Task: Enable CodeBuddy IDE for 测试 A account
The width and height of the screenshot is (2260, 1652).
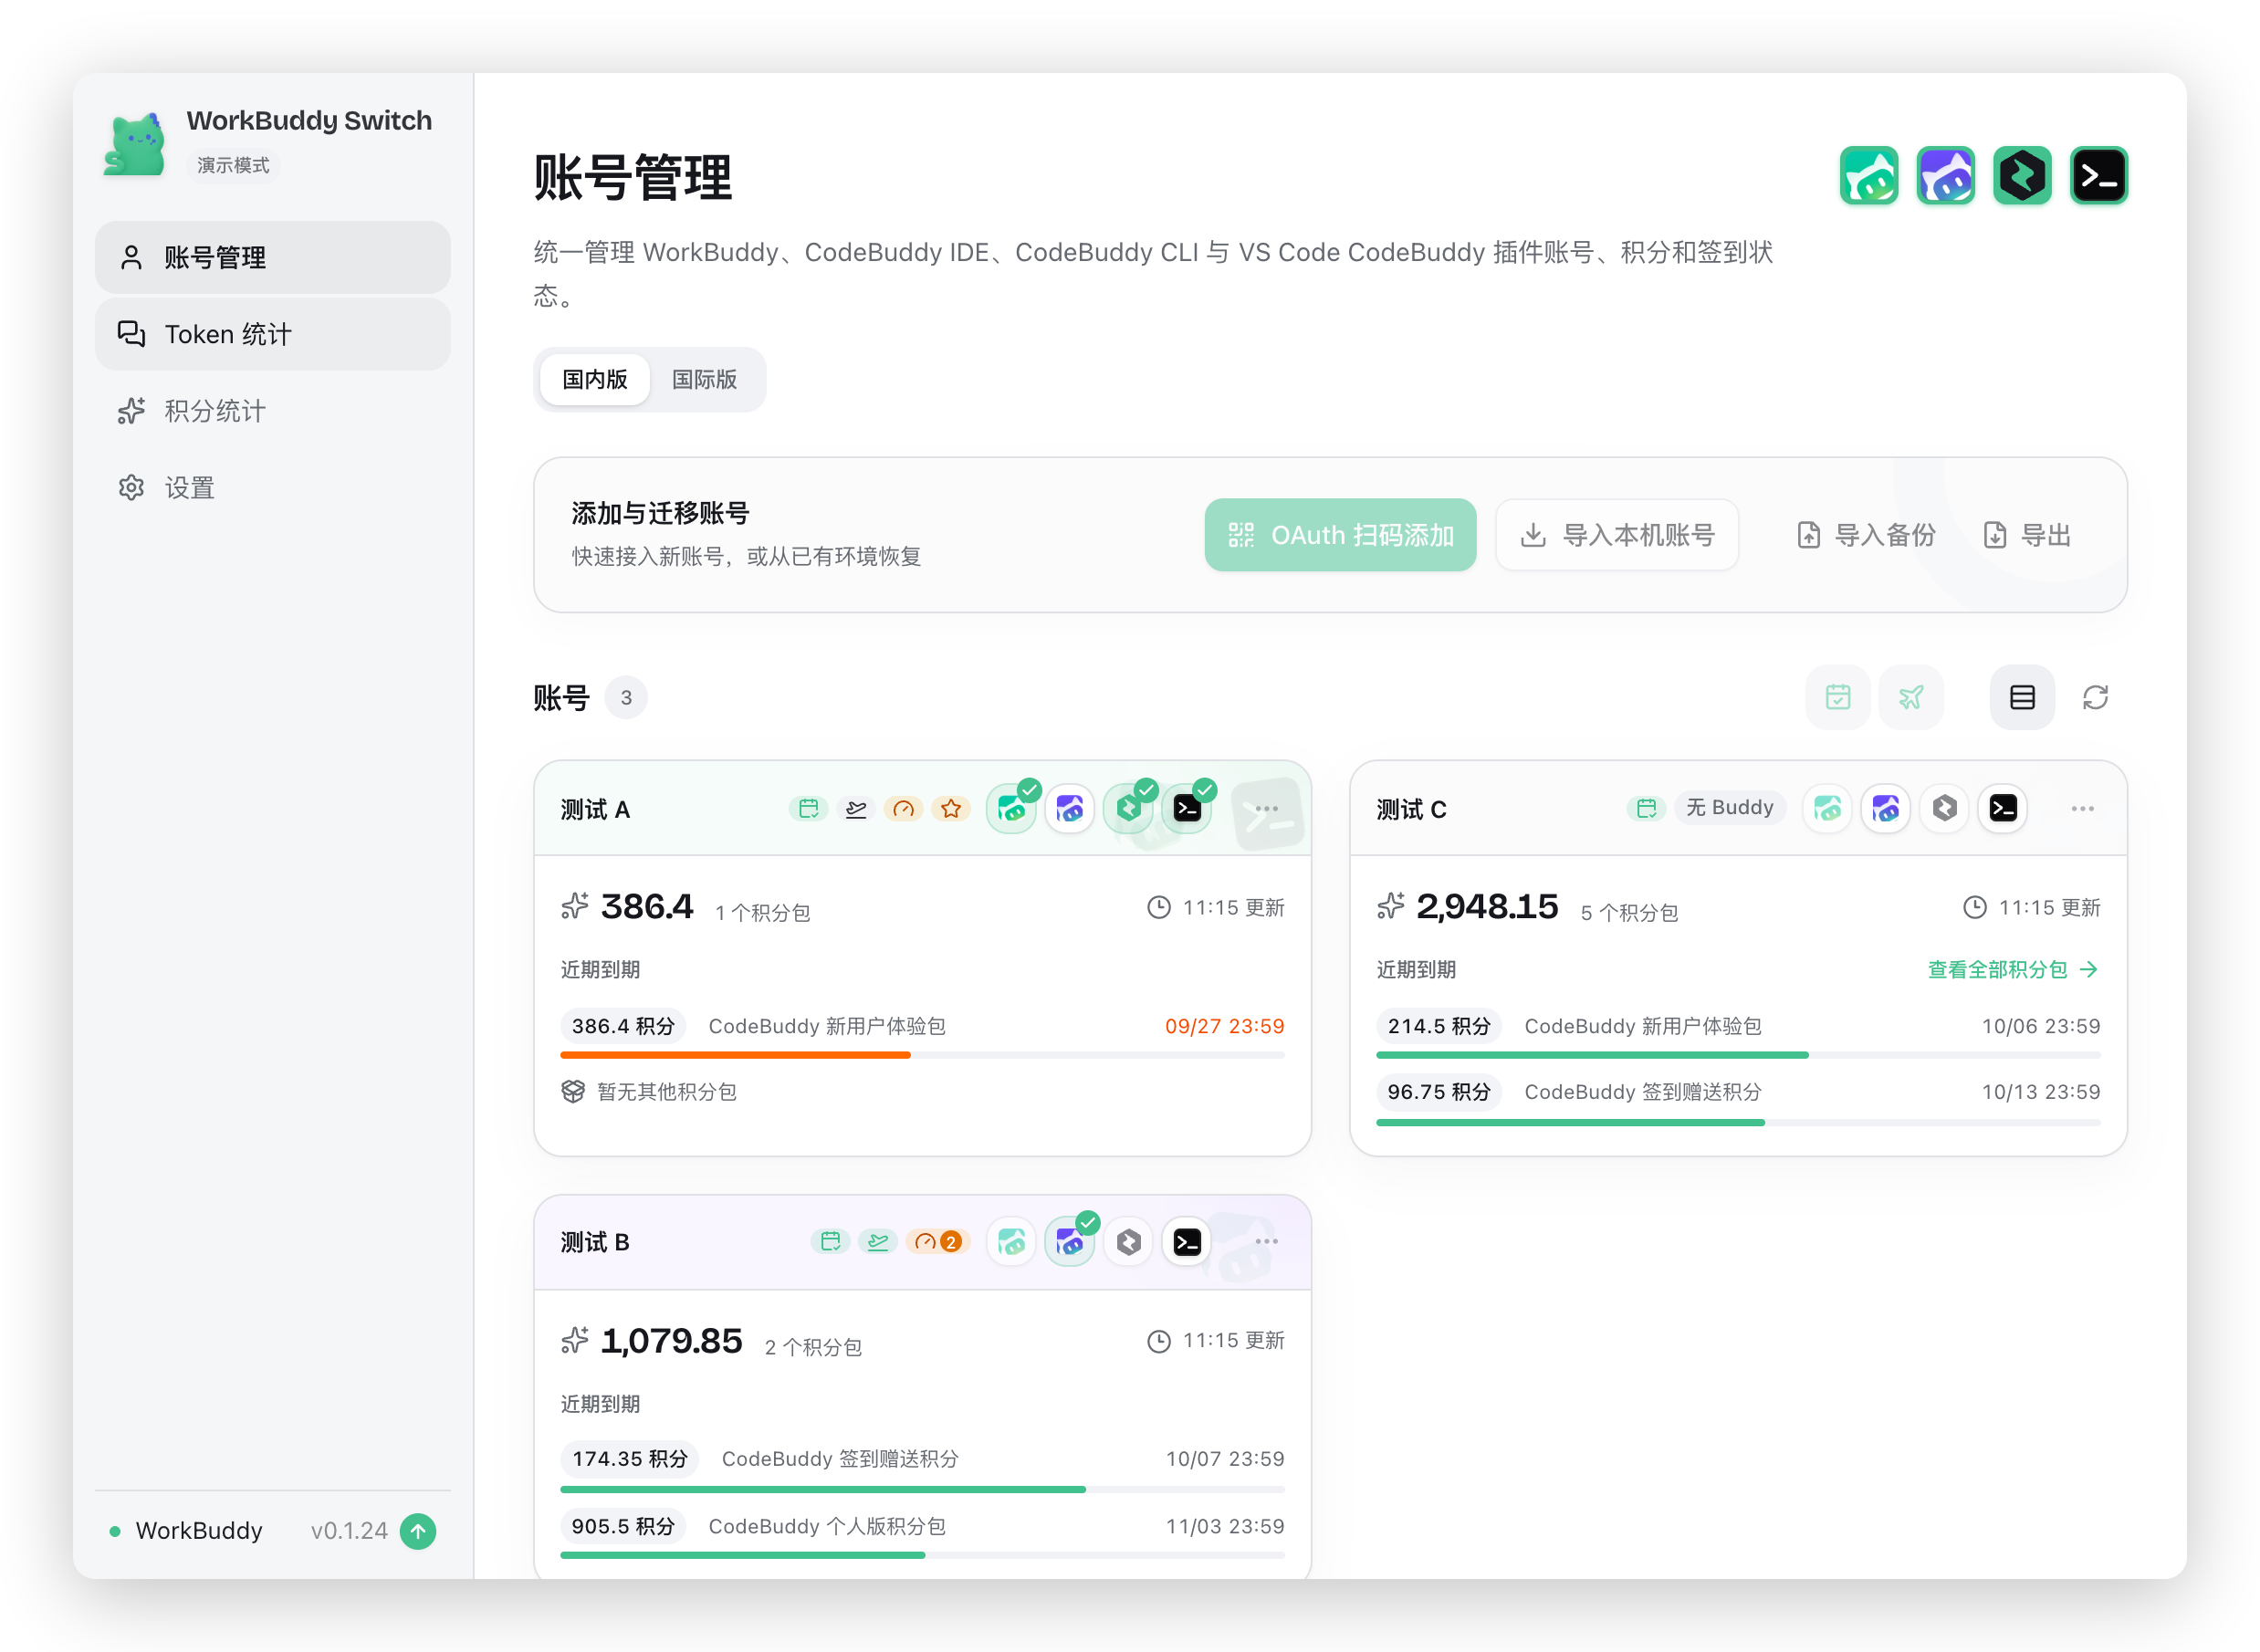Action: (x=1070, y=808)
